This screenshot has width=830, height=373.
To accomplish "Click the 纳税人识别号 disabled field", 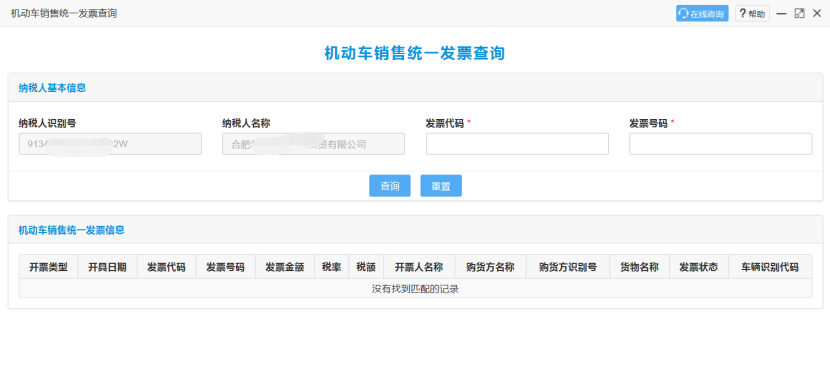I will click(x=110, y=144).
